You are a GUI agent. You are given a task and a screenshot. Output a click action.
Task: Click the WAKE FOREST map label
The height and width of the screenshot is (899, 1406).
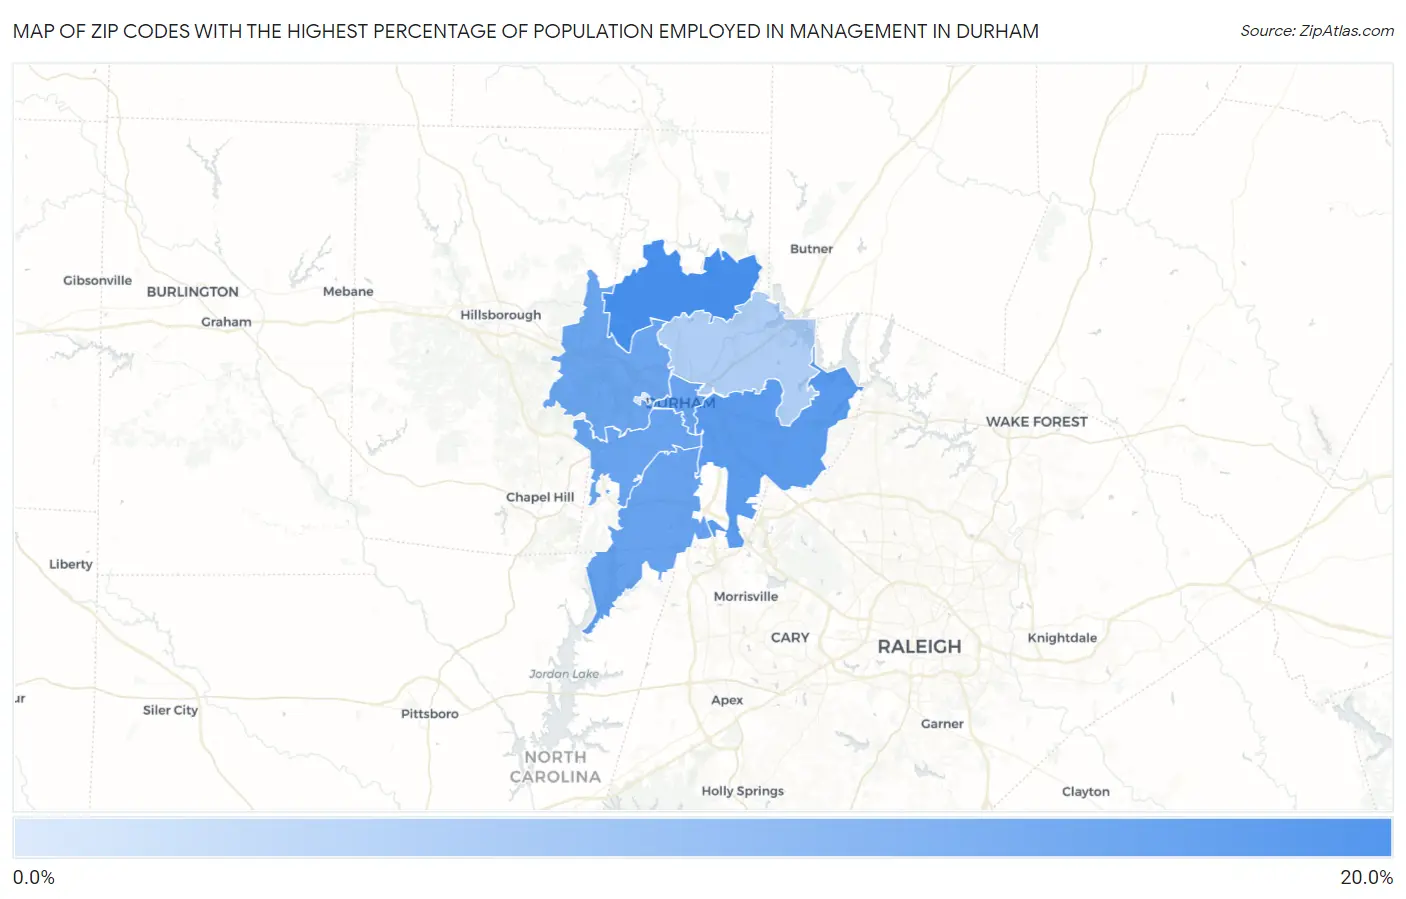(x=1036, y=422)
